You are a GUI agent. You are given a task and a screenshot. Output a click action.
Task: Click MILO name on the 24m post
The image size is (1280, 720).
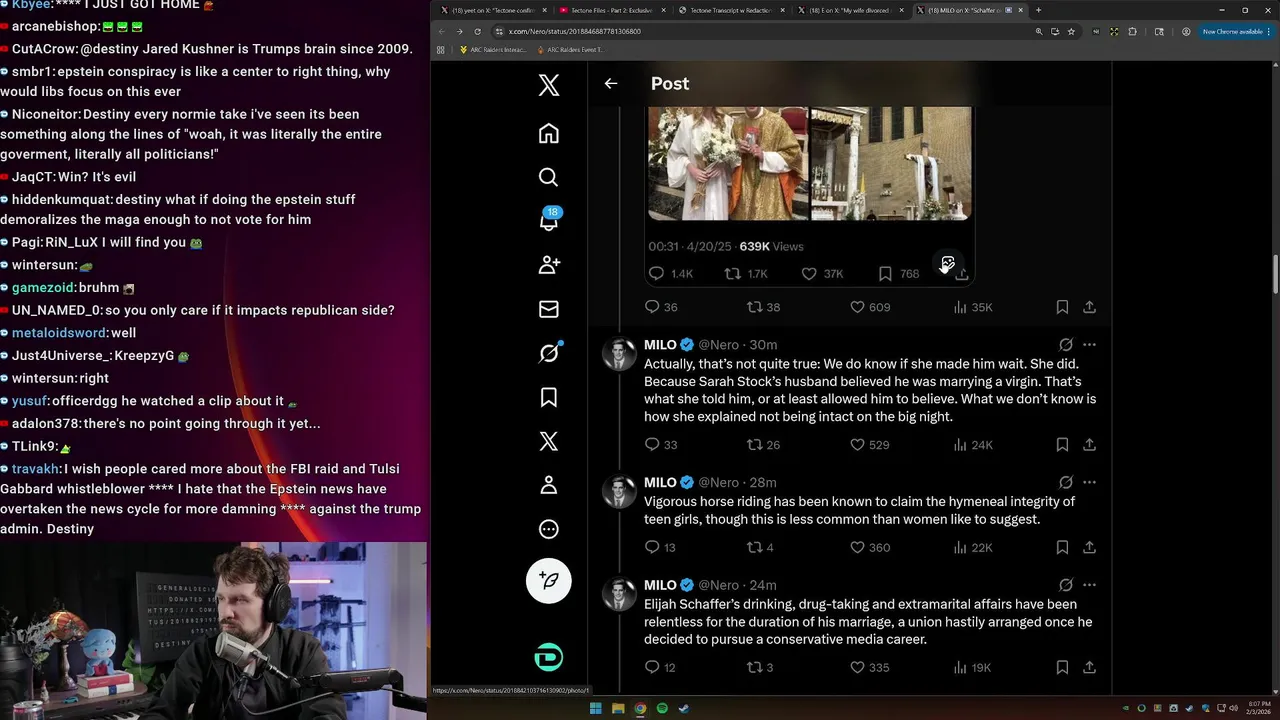660,585
